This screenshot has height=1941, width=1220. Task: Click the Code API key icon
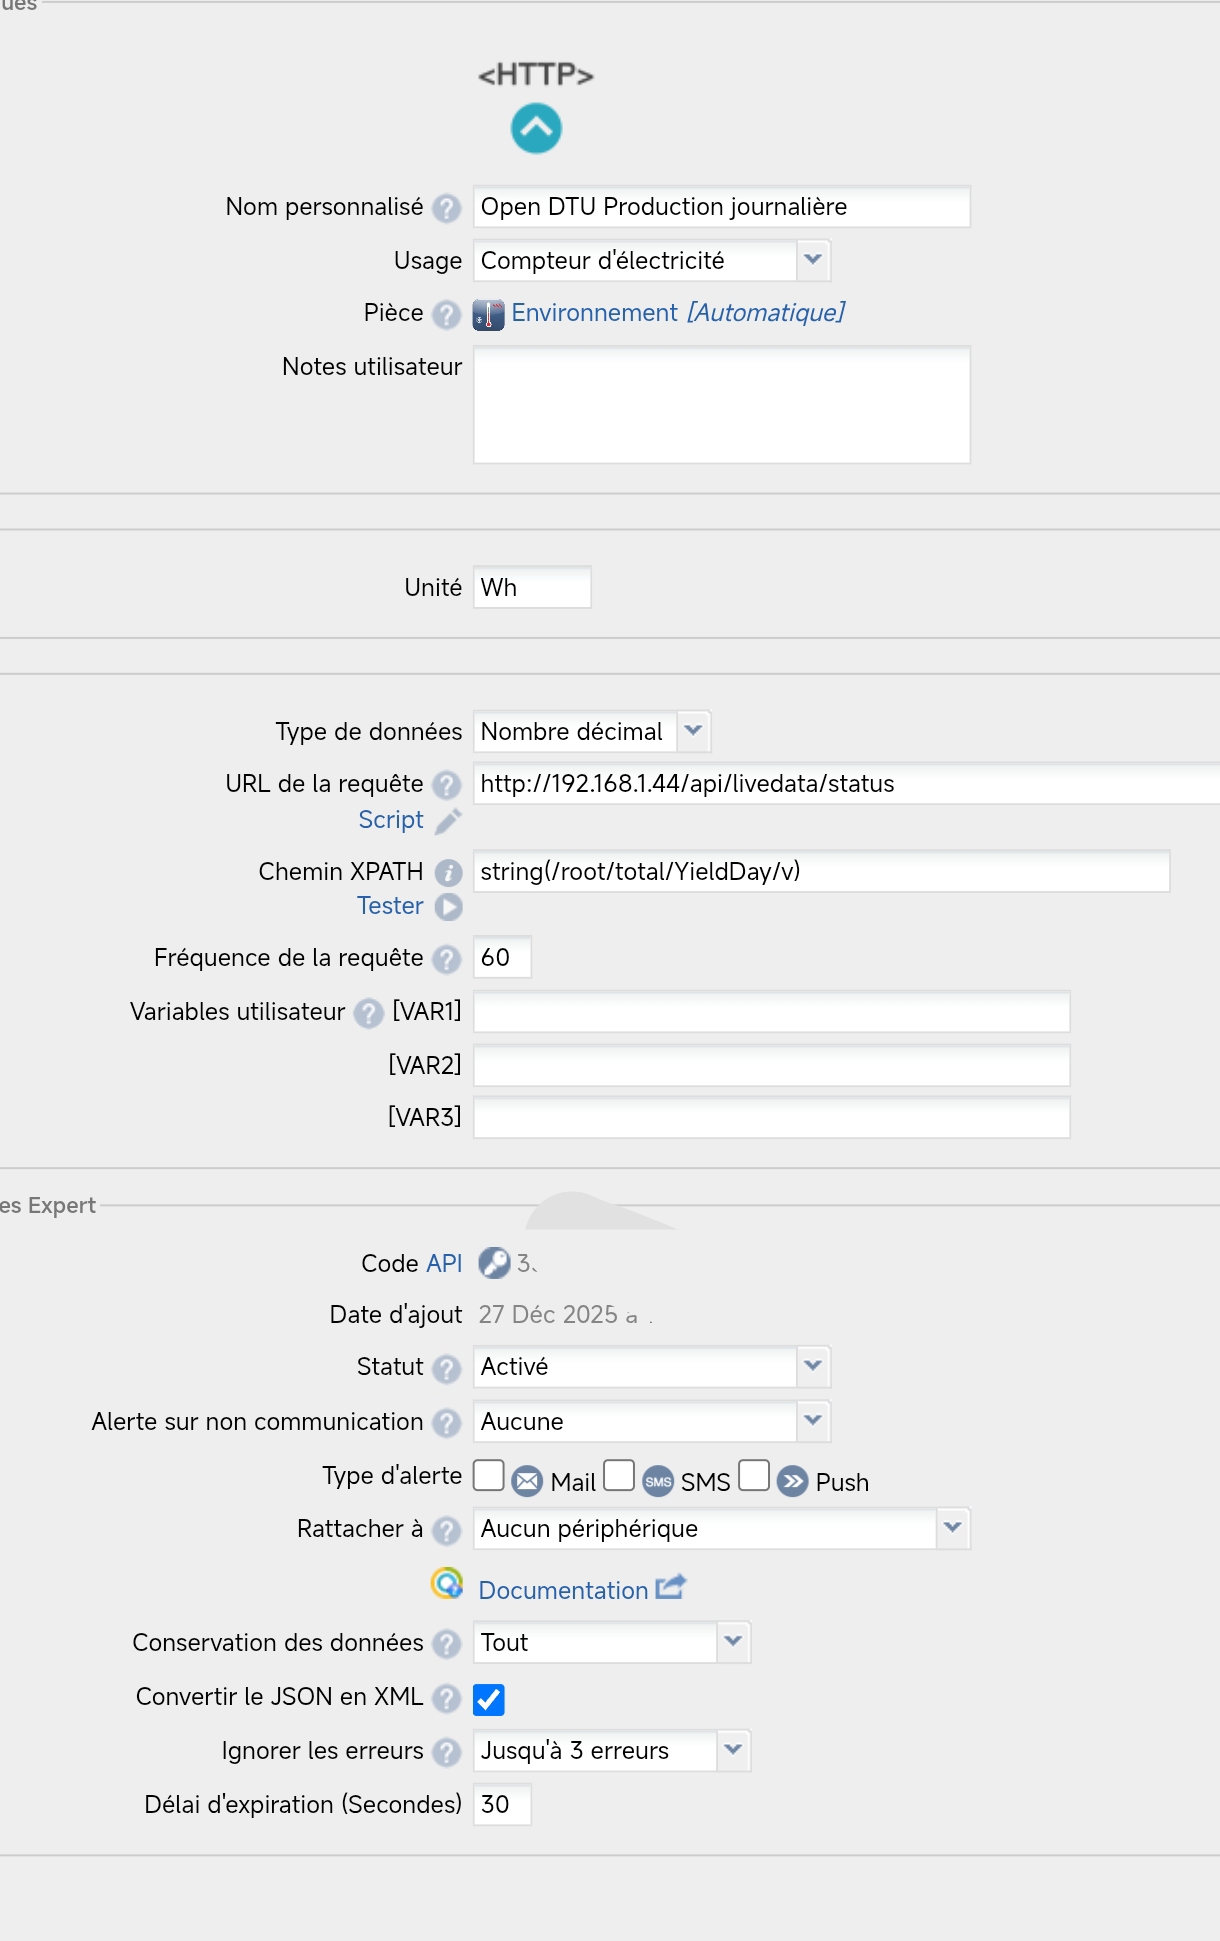[494, 1263]
